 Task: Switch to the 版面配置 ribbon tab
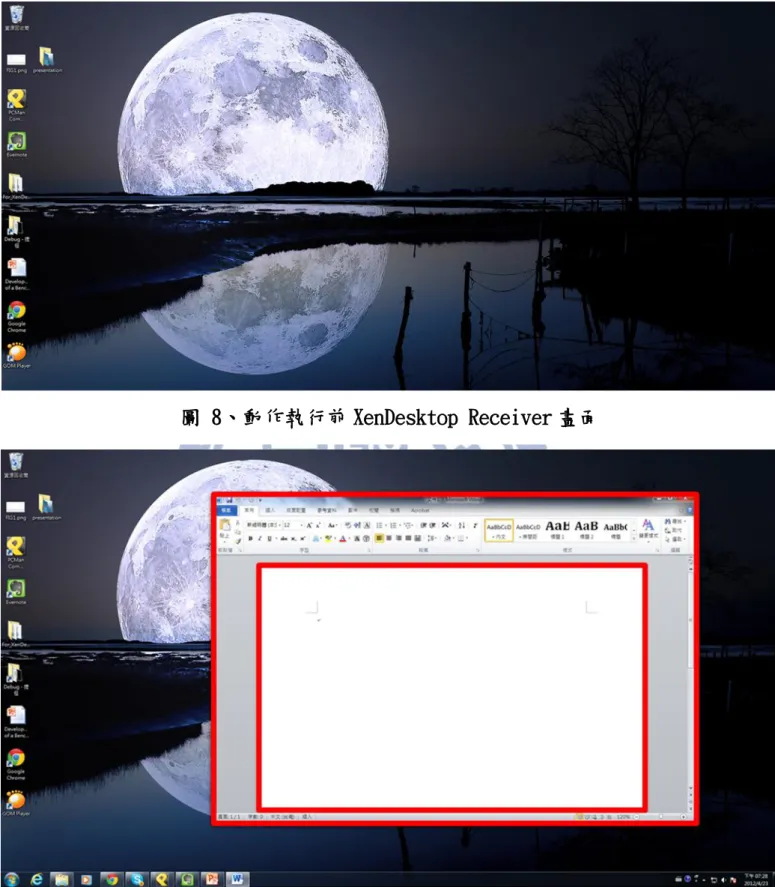click(x=296, y=510)
